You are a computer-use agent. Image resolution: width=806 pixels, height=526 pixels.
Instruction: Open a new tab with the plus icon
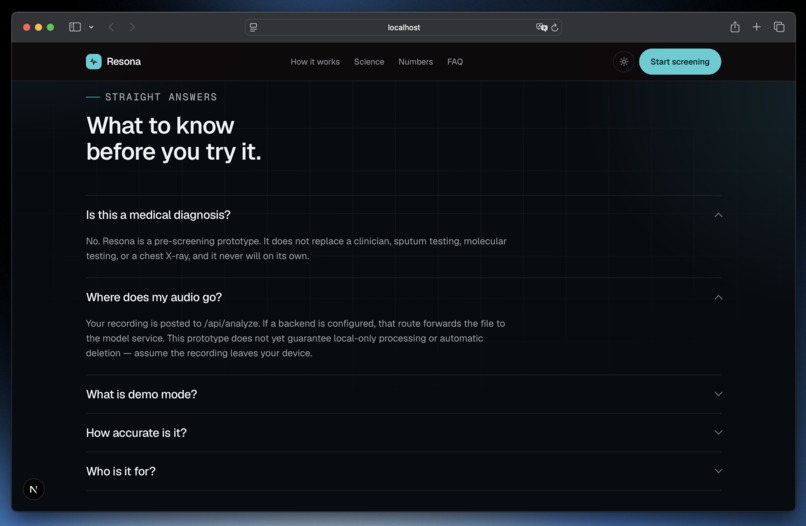click(x=757, y=27)
